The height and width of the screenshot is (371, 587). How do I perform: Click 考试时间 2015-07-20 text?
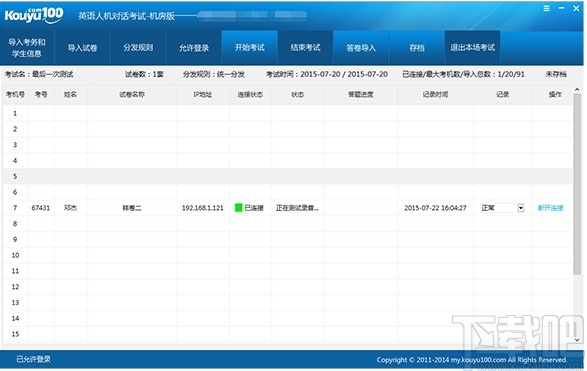point(326,74)
